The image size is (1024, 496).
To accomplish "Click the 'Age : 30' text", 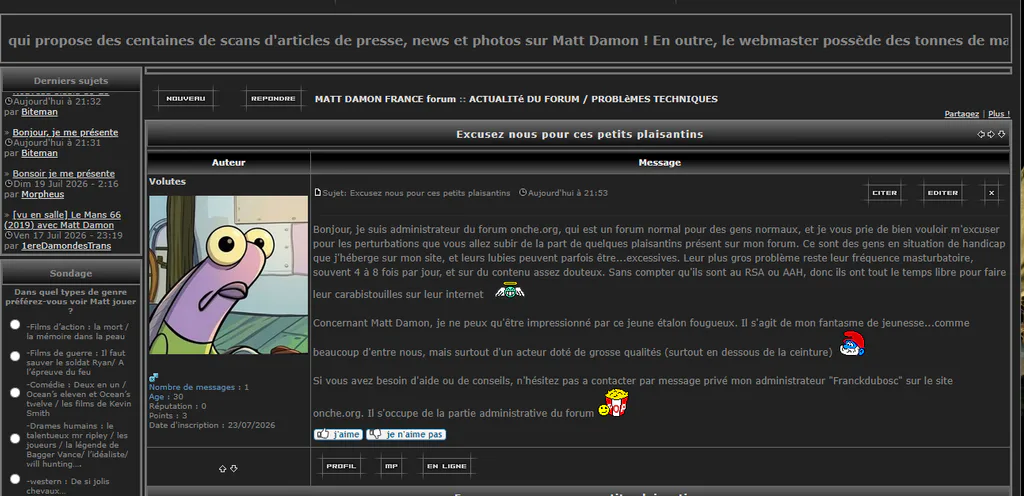I will click(x=166, y=397).
